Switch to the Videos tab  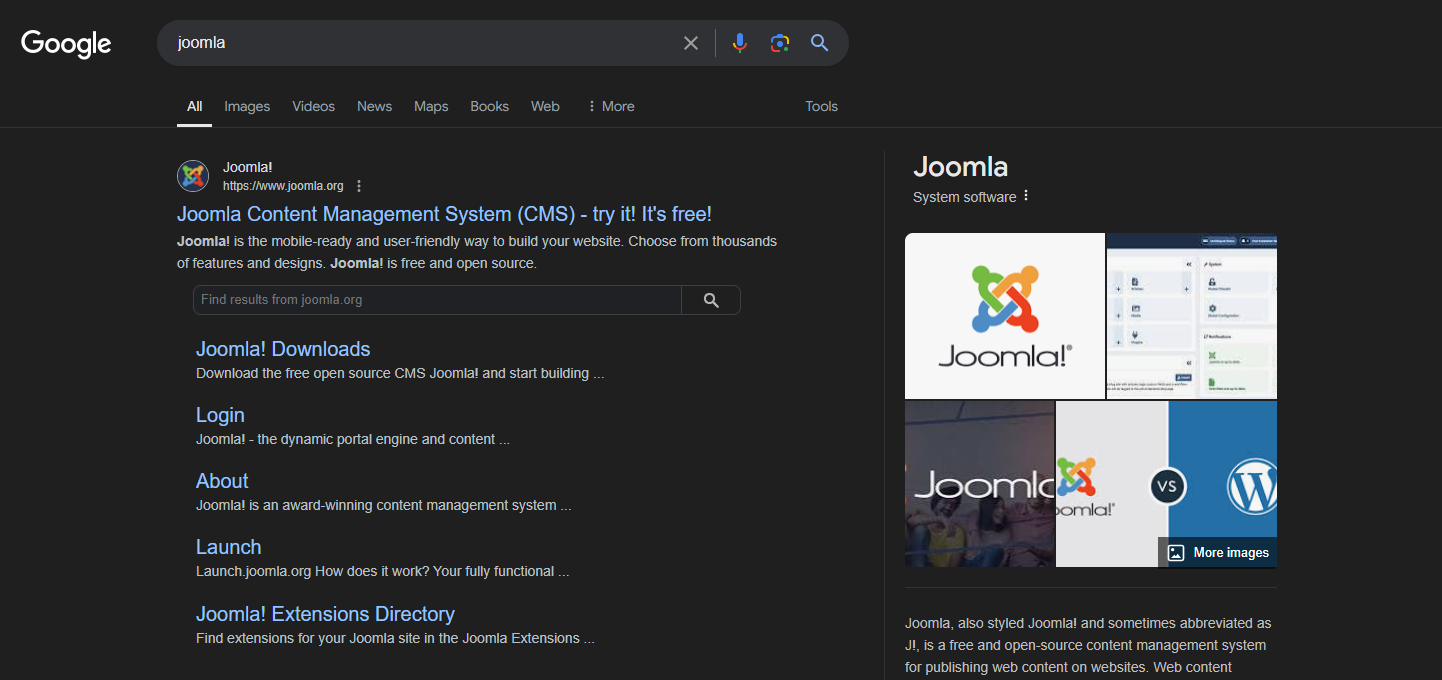coord(313,106)
